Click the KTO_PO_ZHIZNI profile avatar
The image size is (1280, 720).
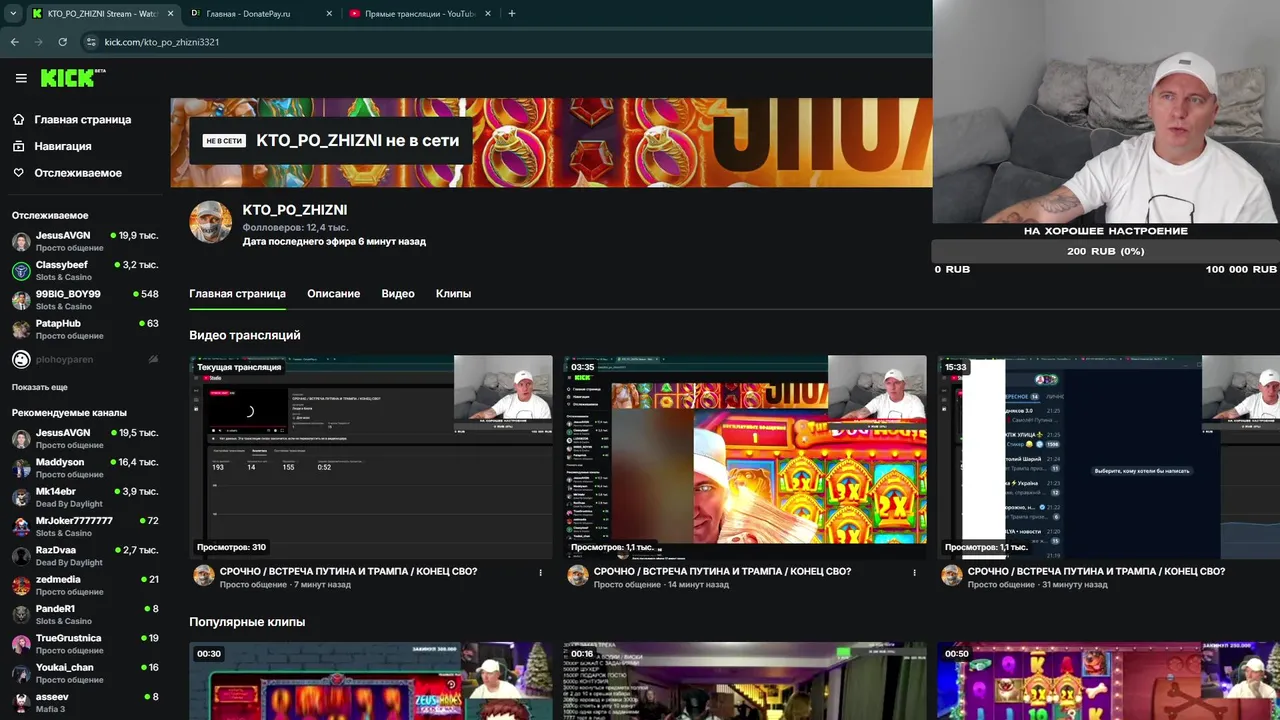211,222
